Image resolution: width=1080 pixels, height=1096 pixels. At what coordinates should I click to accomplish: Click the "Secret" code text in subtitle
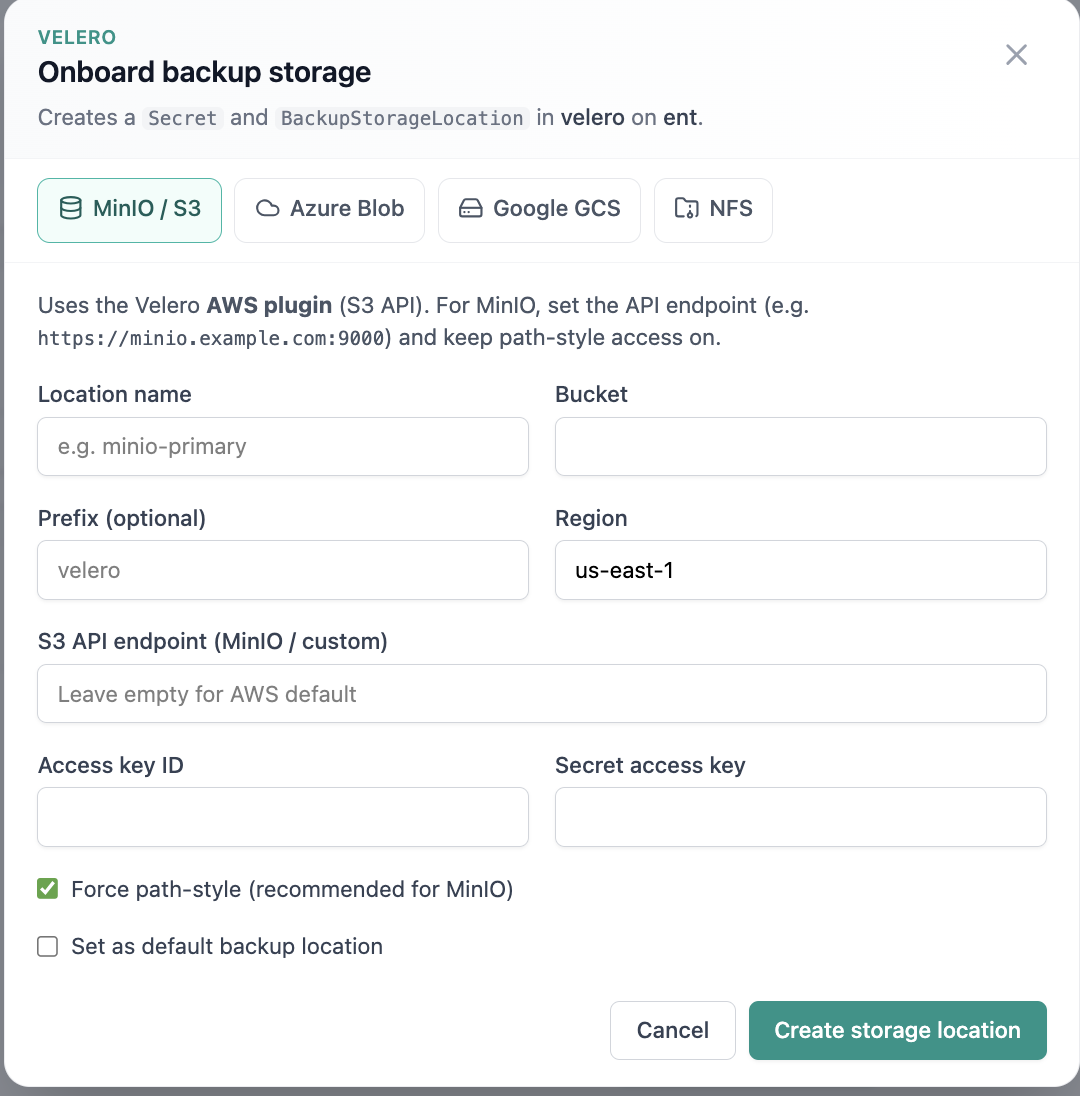coord(182,118)
